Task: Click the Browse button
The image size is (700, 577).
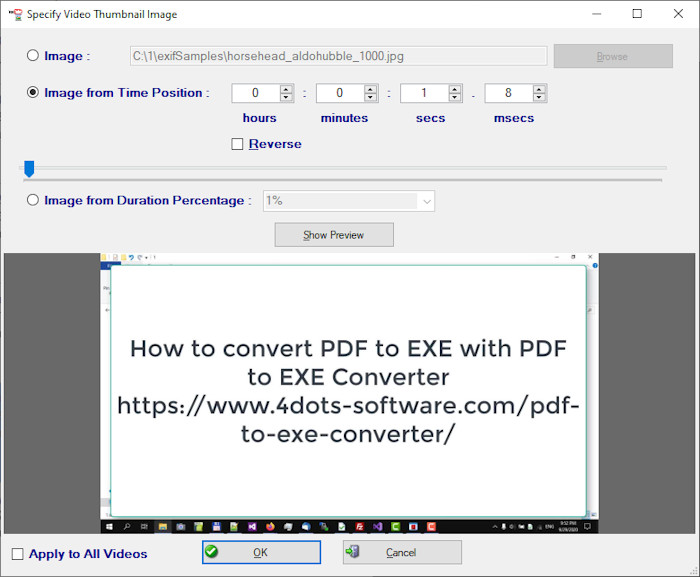Action: [613, 56]
